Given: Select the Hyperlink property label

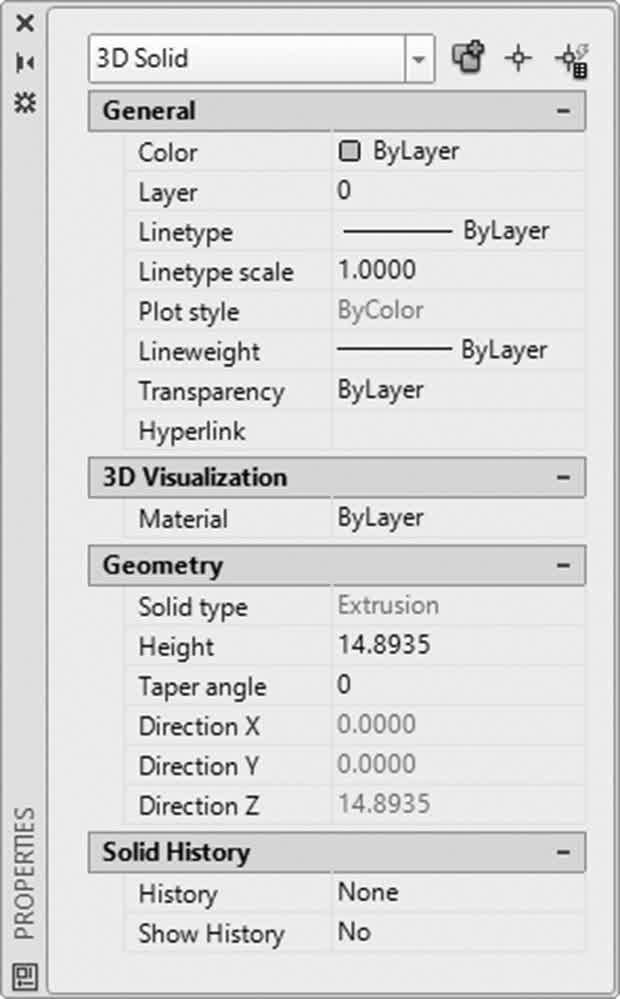Looking at the screenshot, I should tap(192, 432).
